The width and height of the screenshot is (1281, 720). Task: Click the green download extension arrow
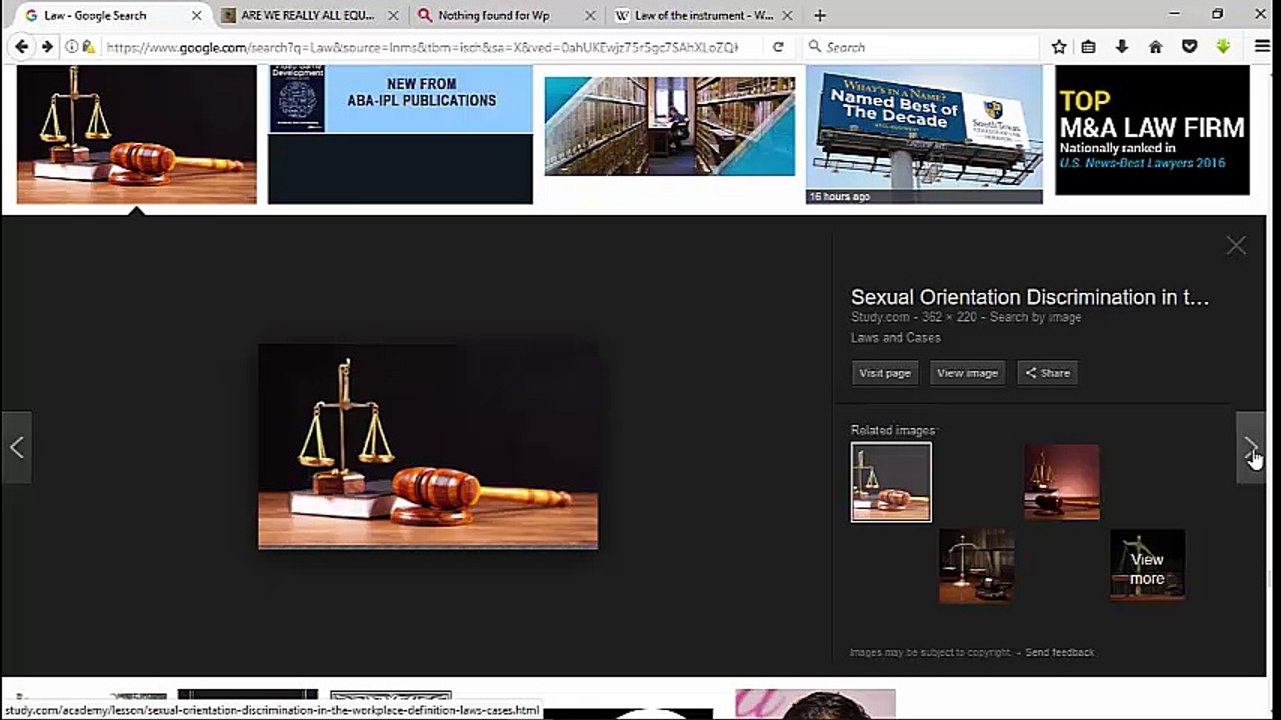click(x=1223, y=47)
